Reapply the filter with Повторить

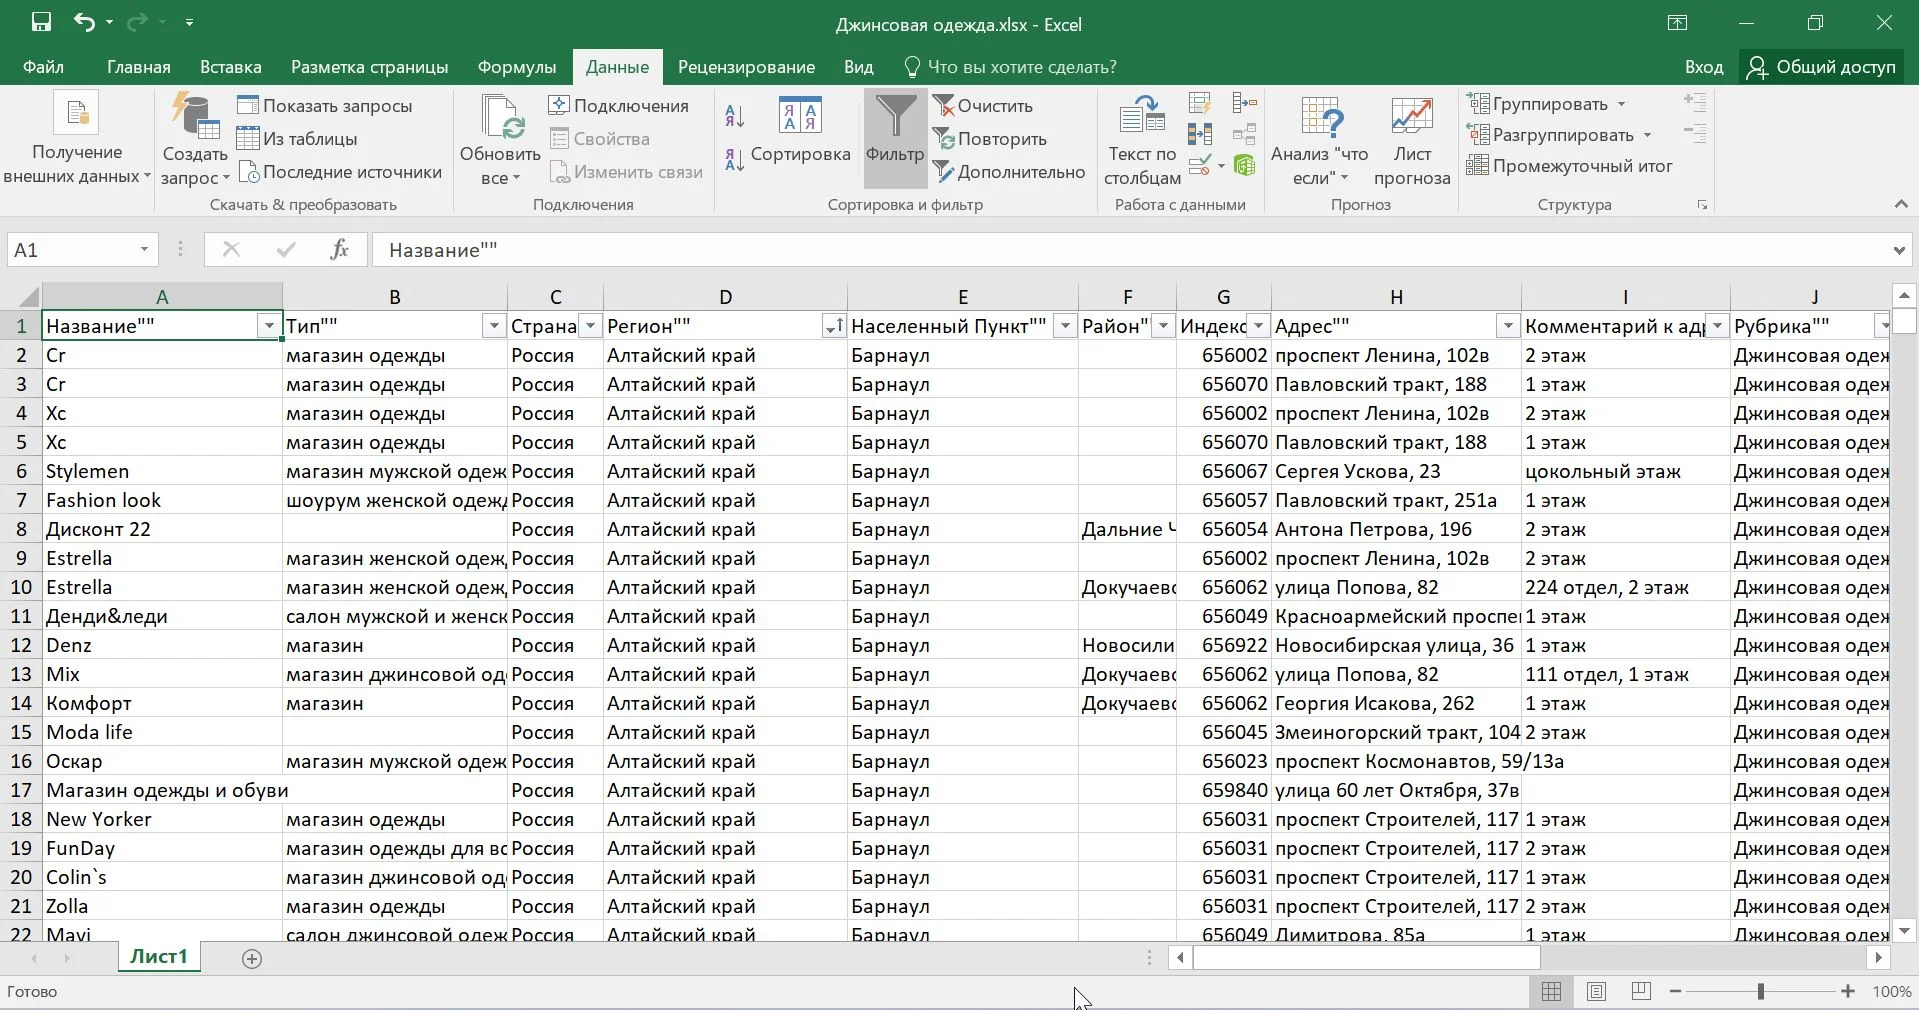[x=990, y=139]
